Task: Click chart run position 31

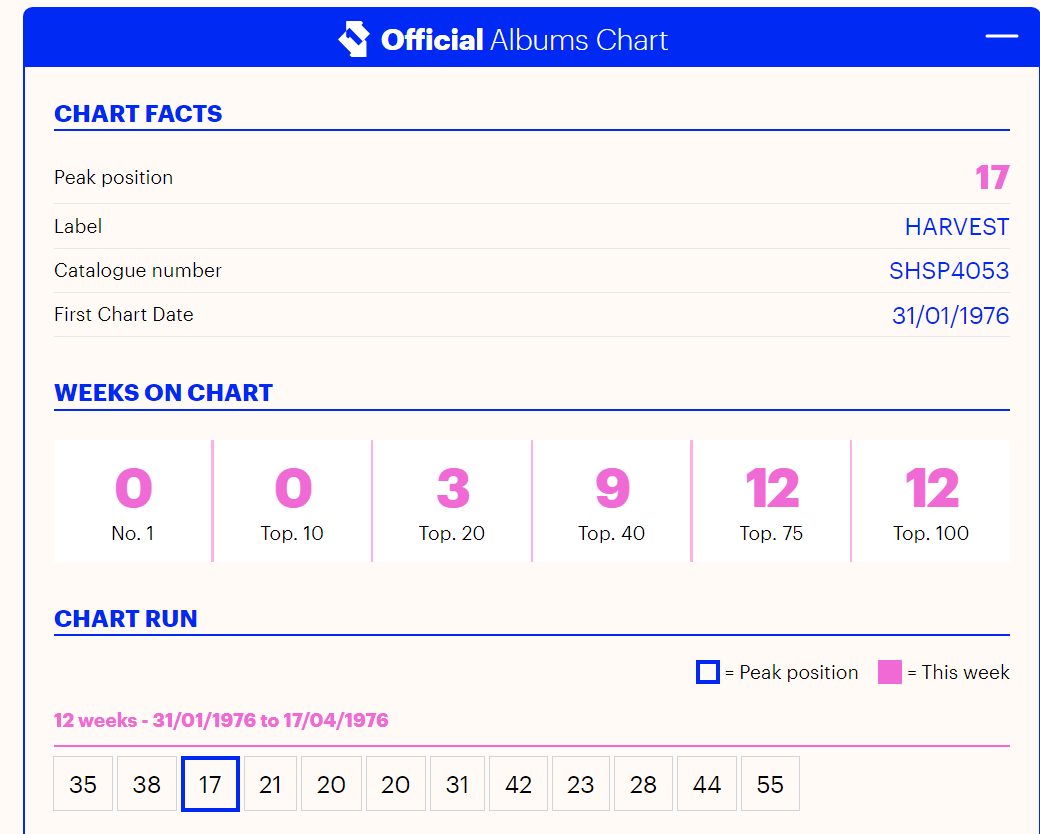Action: tap(457, 784)
